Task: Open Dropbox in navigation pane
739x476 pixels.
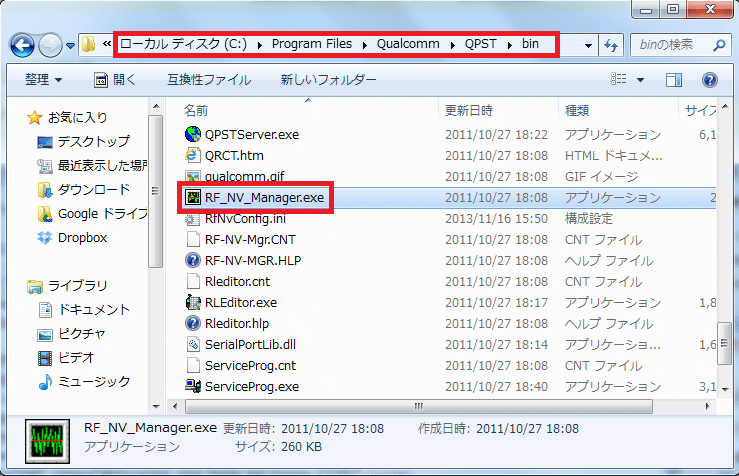Action: click(x=82, y=238)
